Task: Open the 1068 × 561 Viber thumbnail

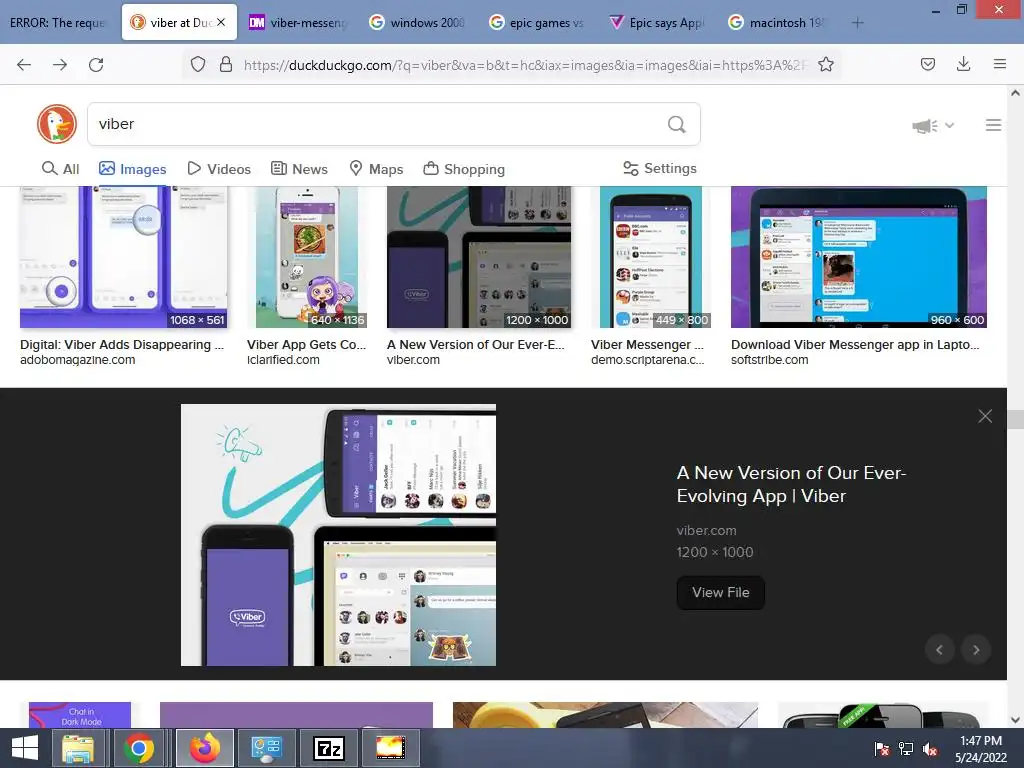Action: point(123,257)
